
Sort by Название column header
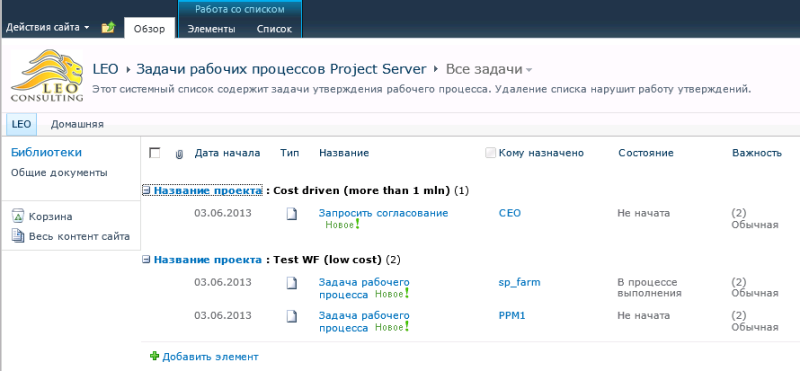[x=344, y=153]
